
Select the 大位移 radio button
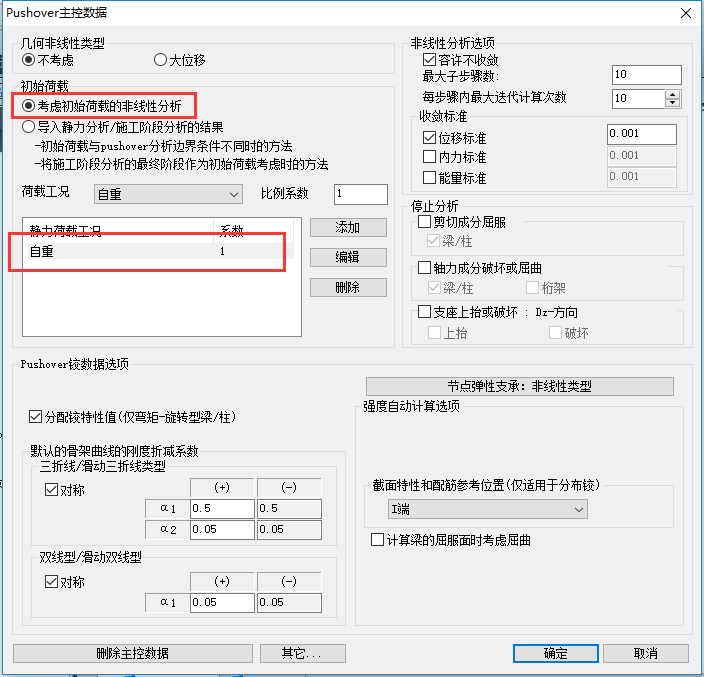(161, 60)
